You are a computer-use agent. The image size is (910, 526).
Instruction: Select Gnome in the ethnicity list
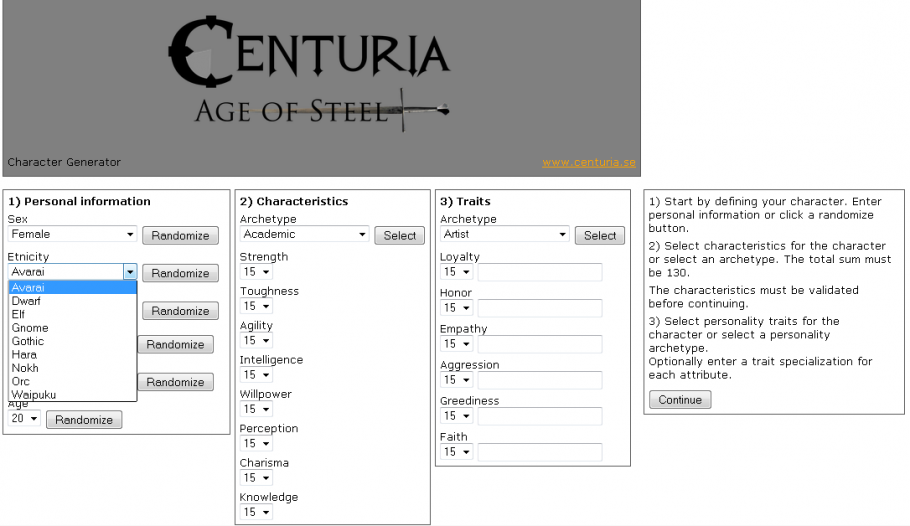click(73, 327)
